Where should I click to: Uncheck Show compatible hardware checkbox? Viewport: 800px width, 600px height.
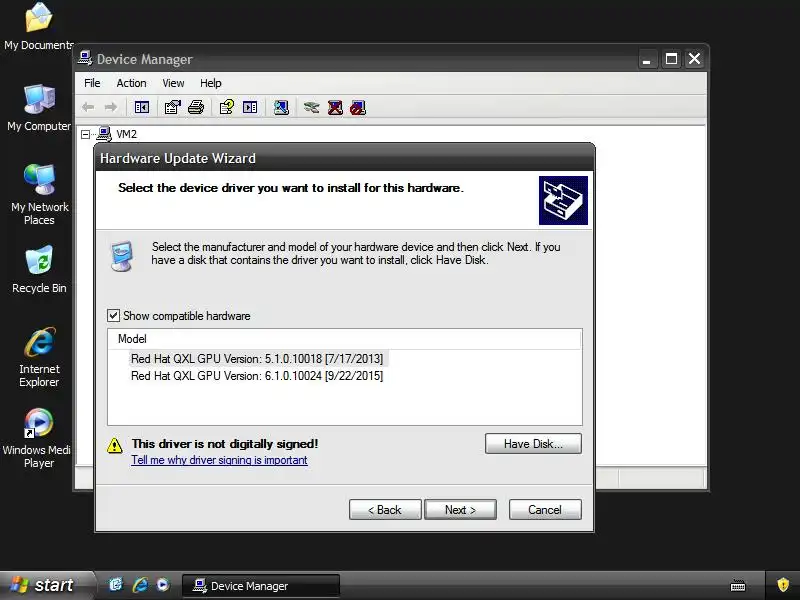113,315
